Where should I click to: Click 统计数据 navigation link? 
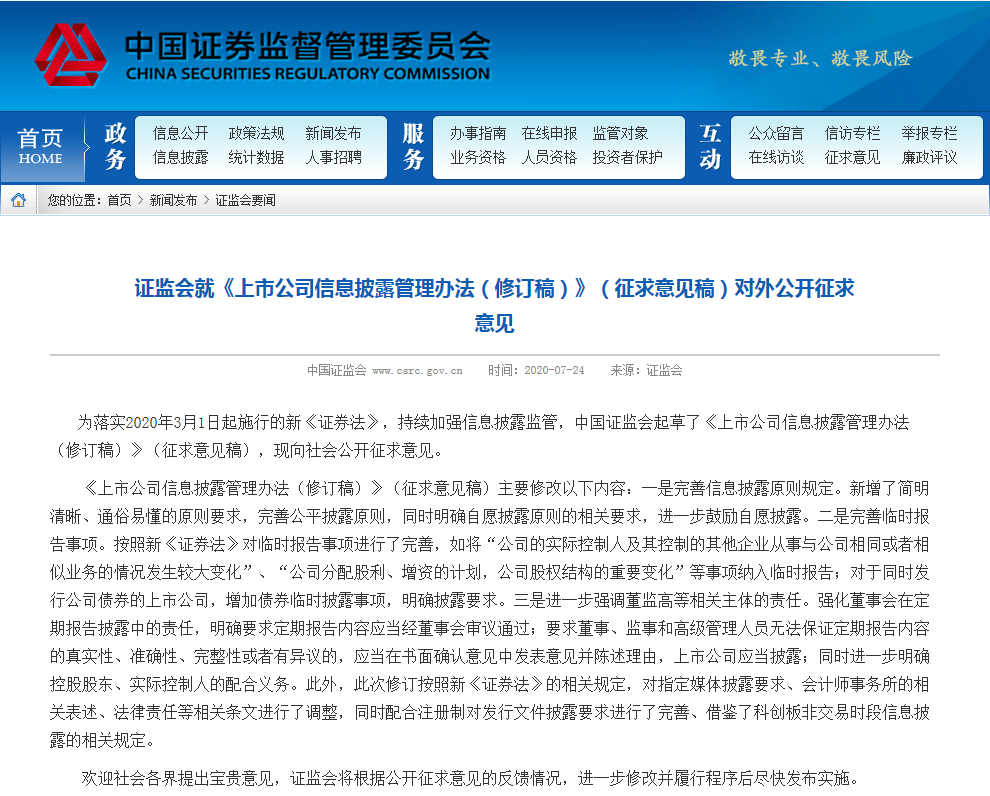(x=256, y=157)
